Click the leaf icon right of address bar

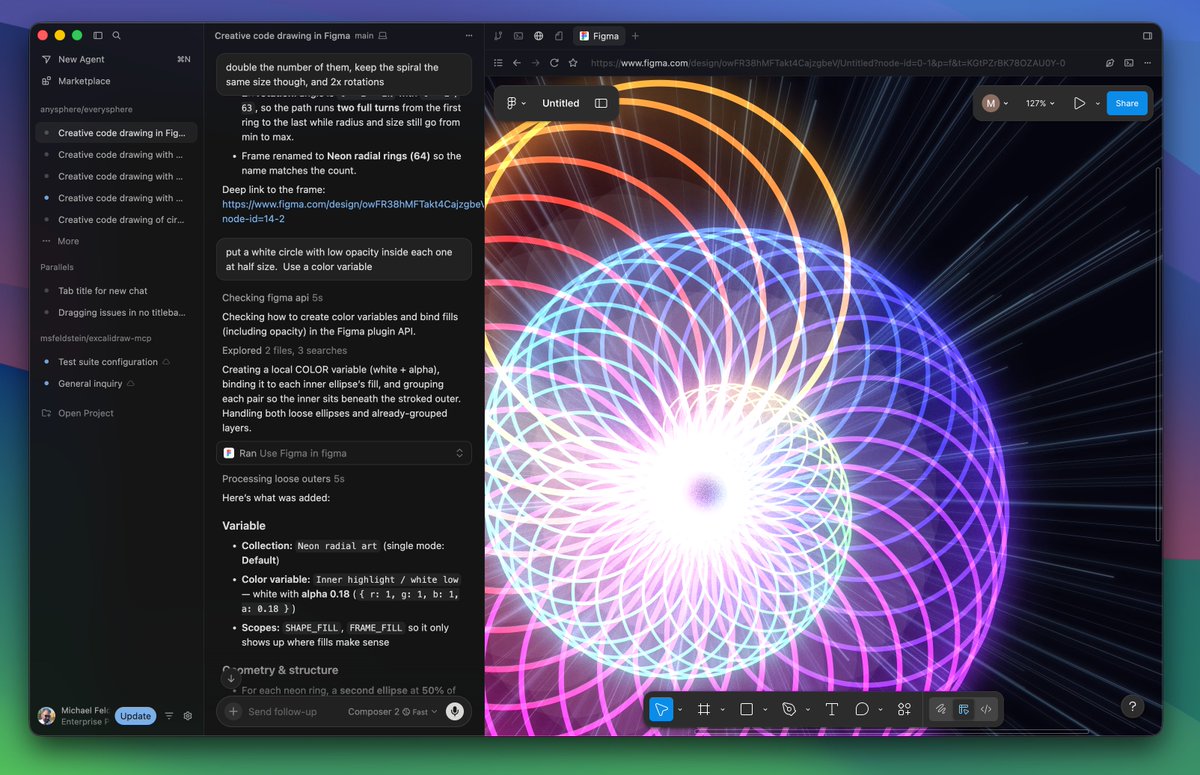[1110, 63]
